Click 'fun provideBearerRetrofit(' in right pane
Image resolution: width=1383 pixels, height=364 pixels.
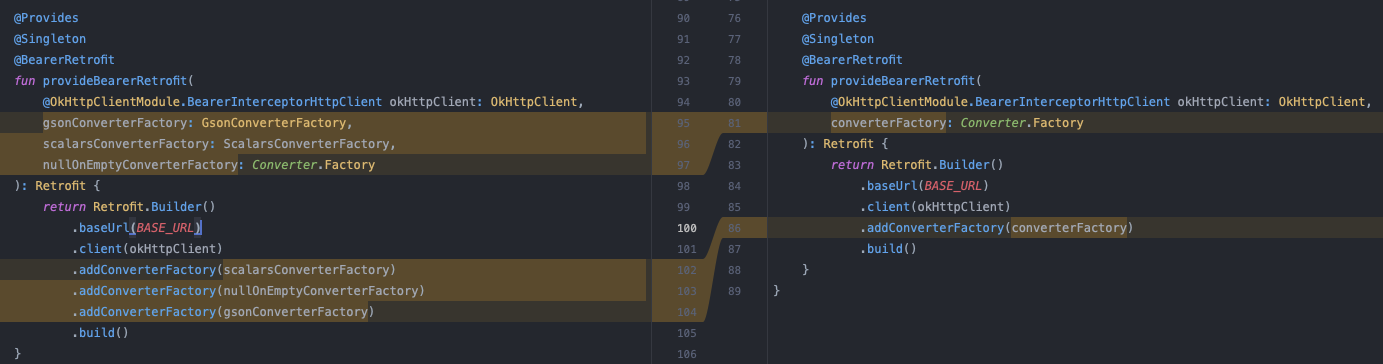[x=891, y=81]
